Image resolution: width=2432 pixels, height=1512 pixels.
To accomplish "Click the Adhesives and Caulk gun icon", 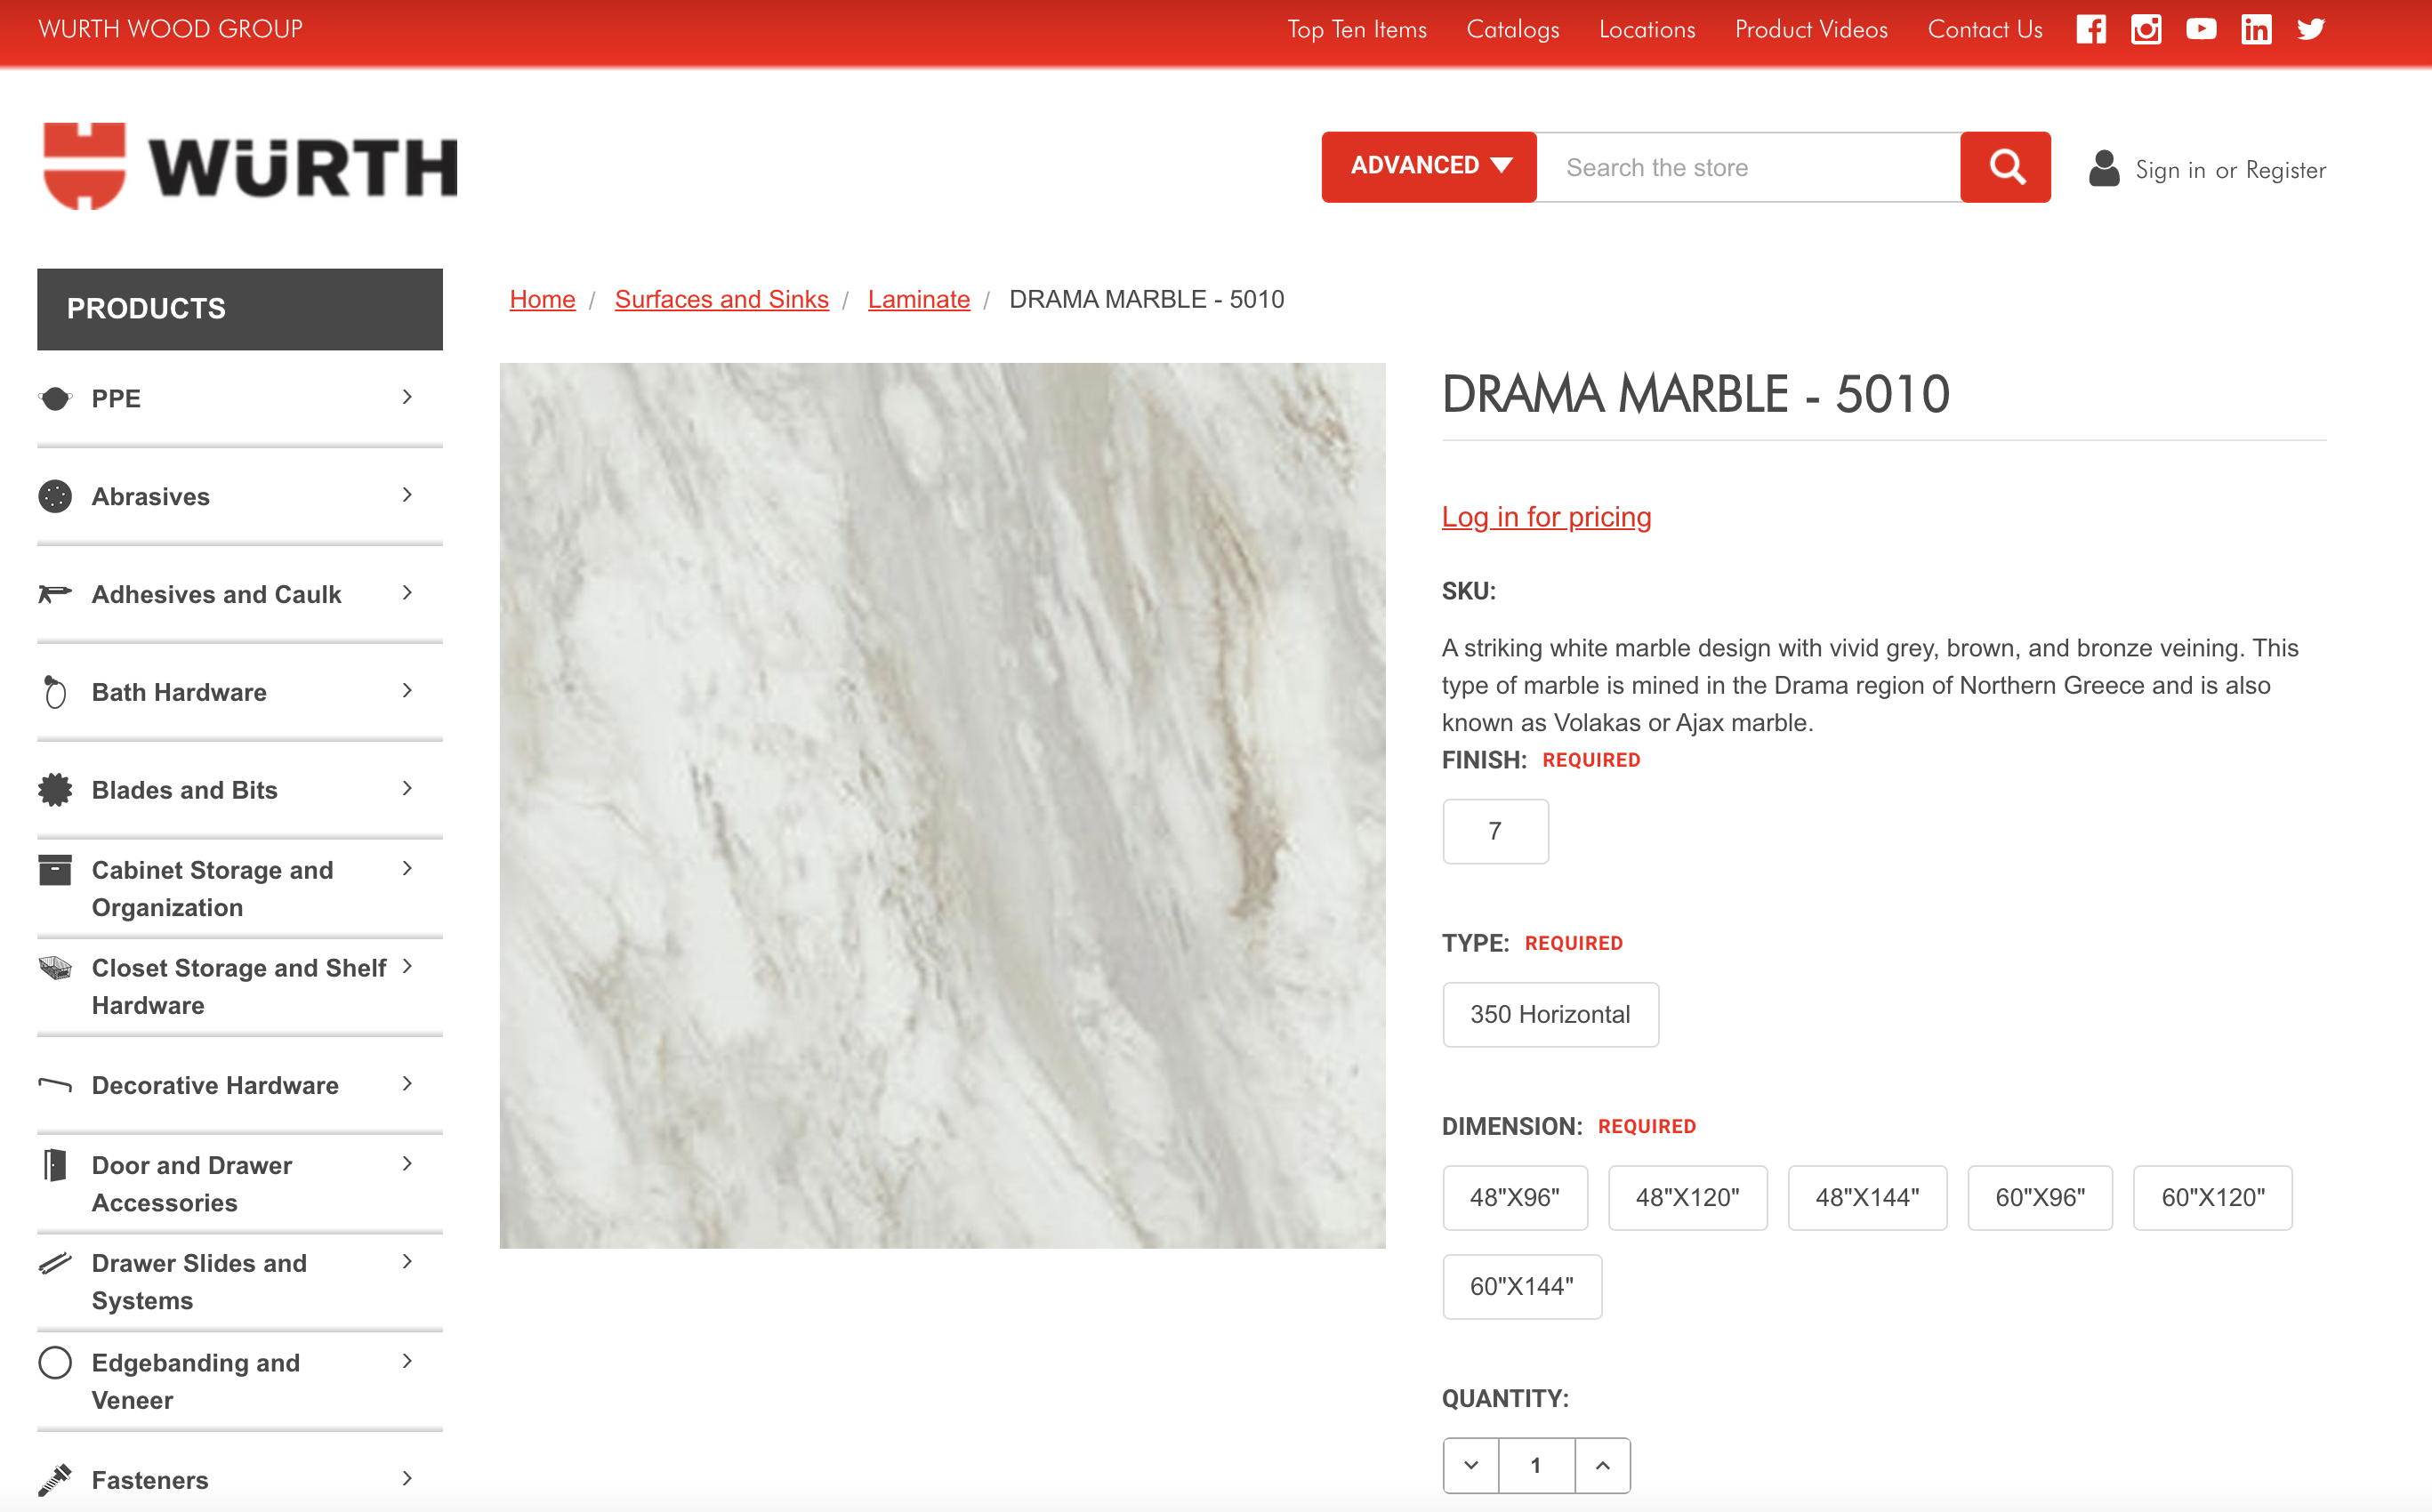I will [x=55, y=594].
